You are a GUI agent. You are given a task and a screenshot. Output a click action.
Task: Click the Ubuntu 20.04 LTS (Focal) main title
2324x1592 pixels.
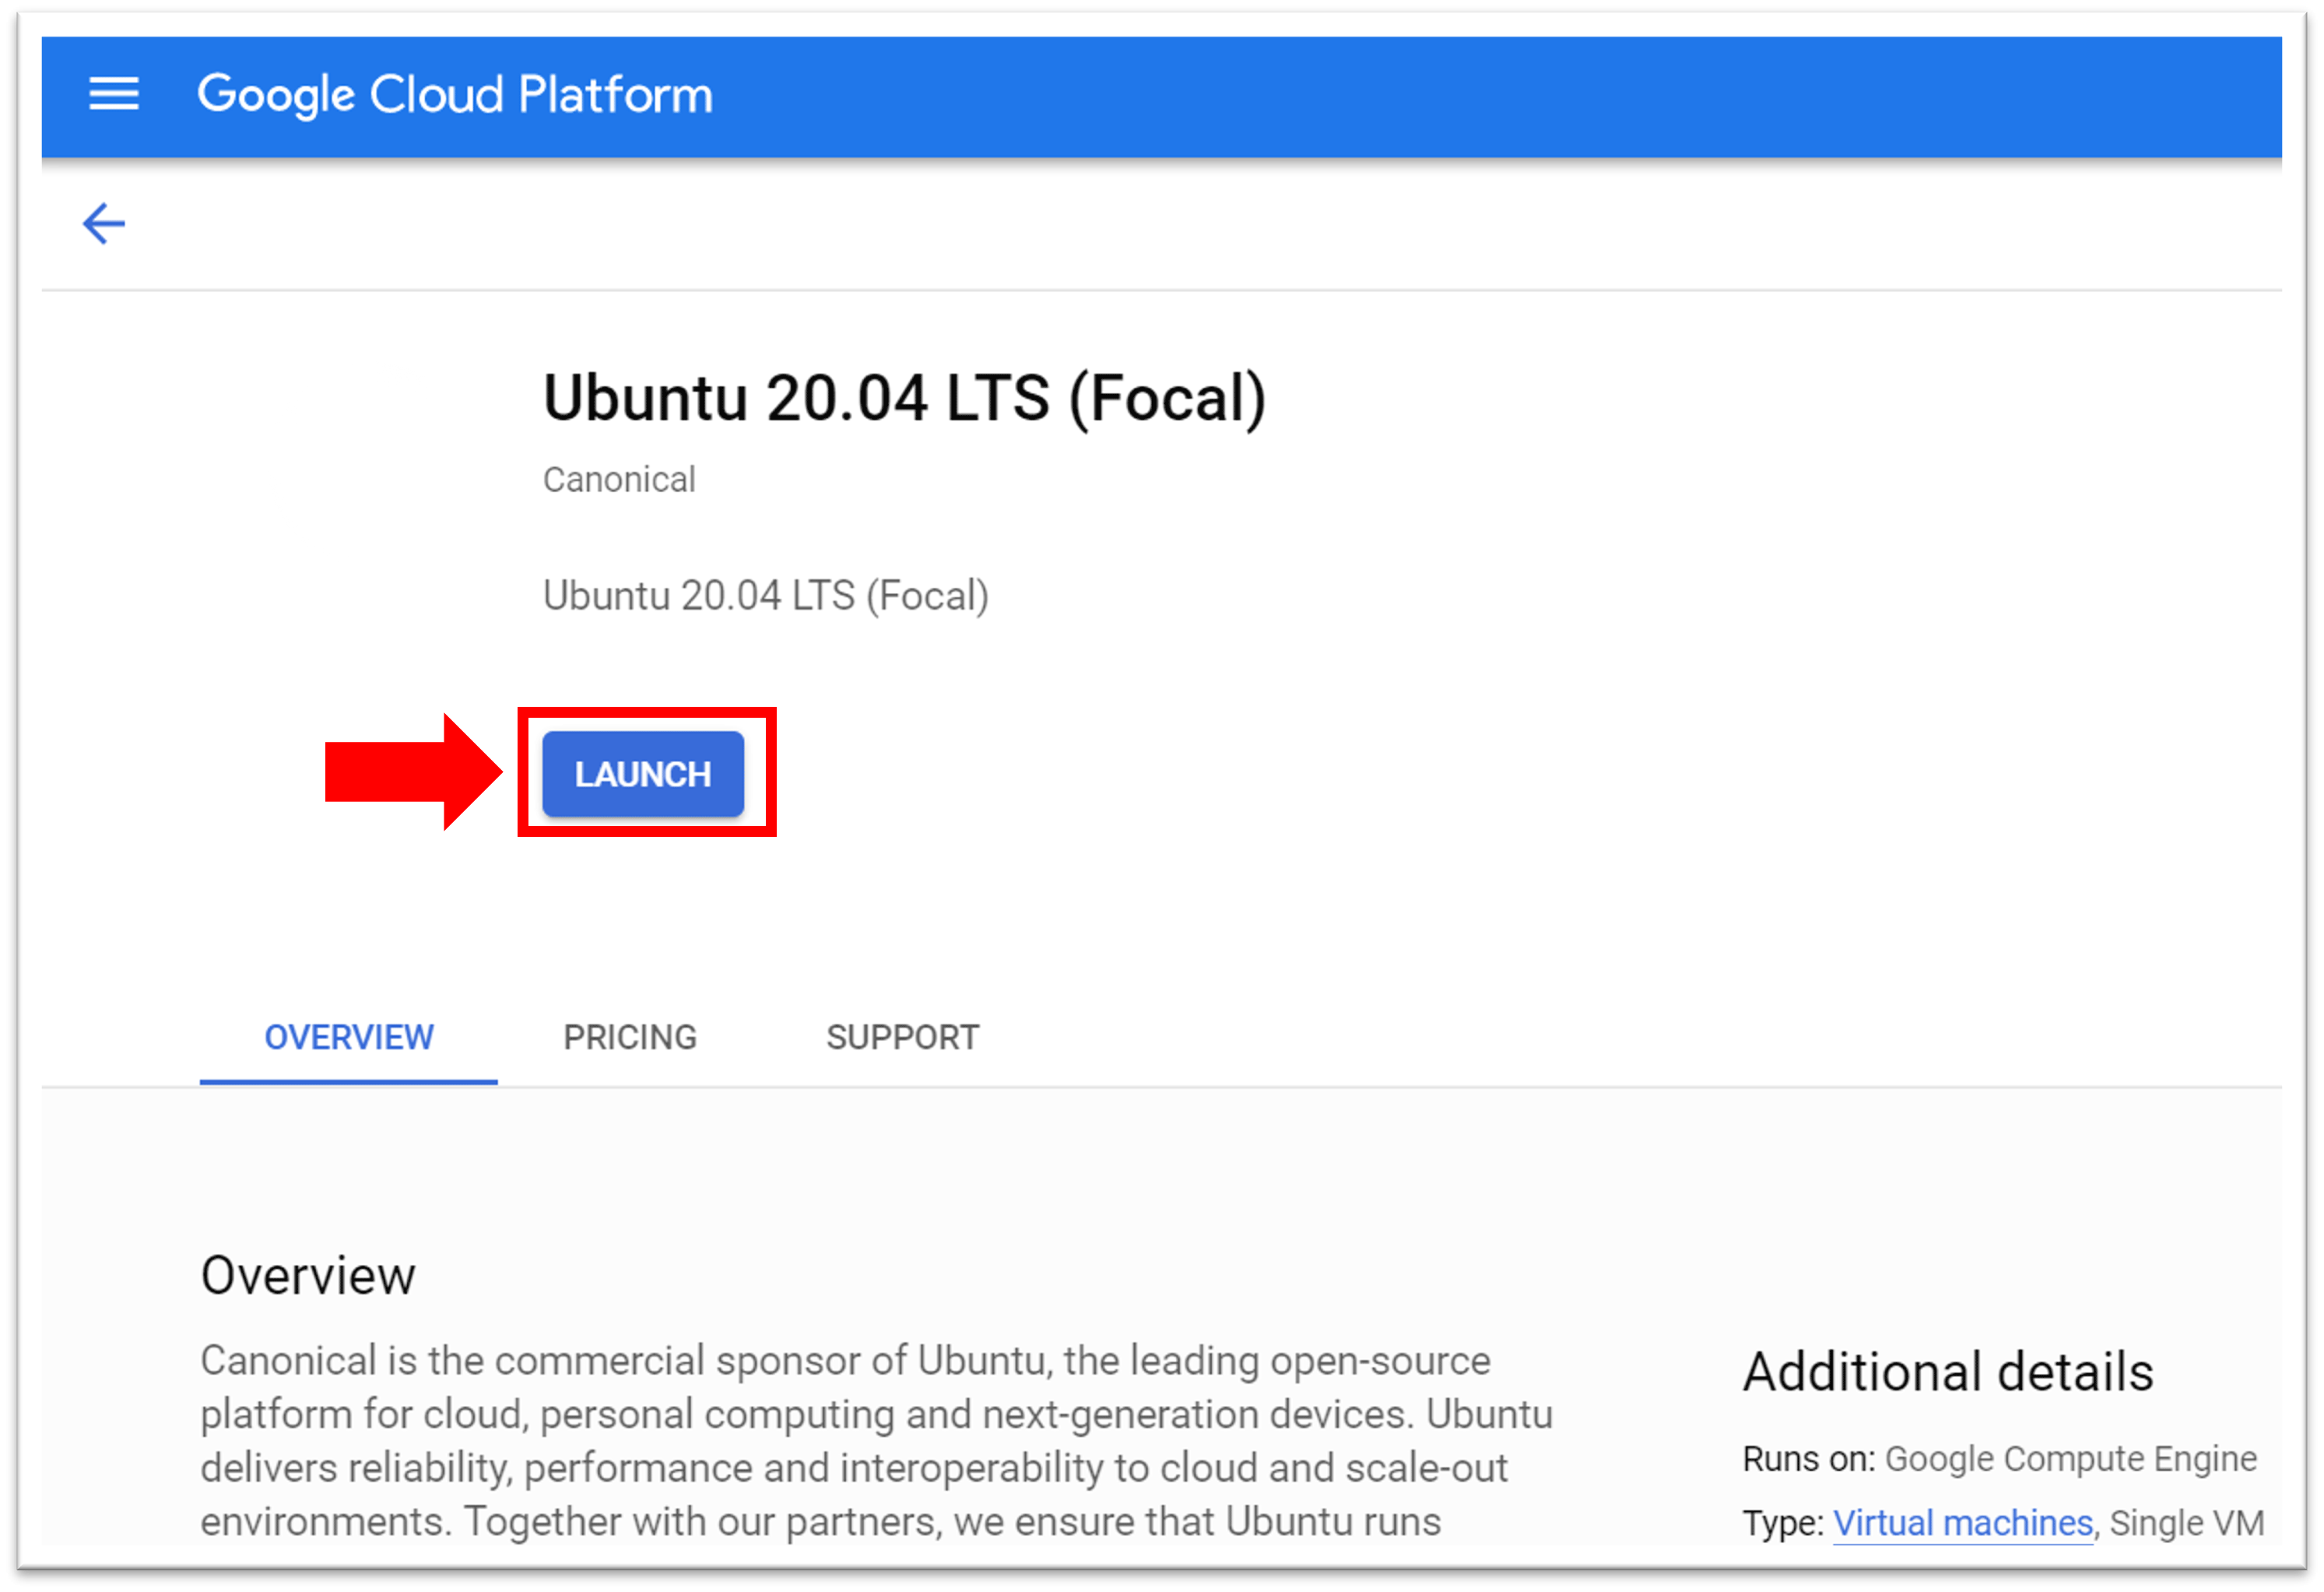coord(904,398)
